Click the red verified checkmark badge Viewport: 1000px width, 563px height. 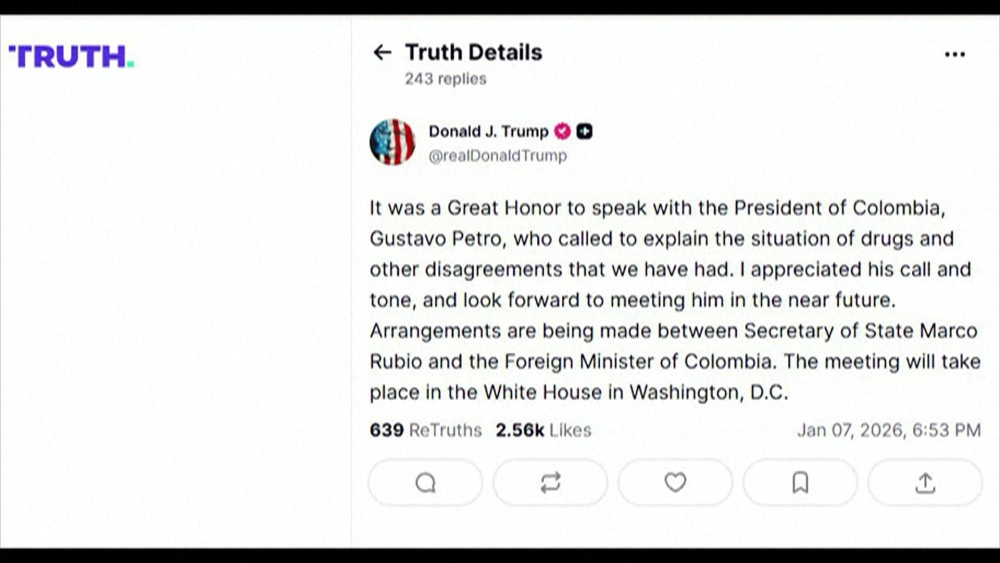click(x=563, y=131)
